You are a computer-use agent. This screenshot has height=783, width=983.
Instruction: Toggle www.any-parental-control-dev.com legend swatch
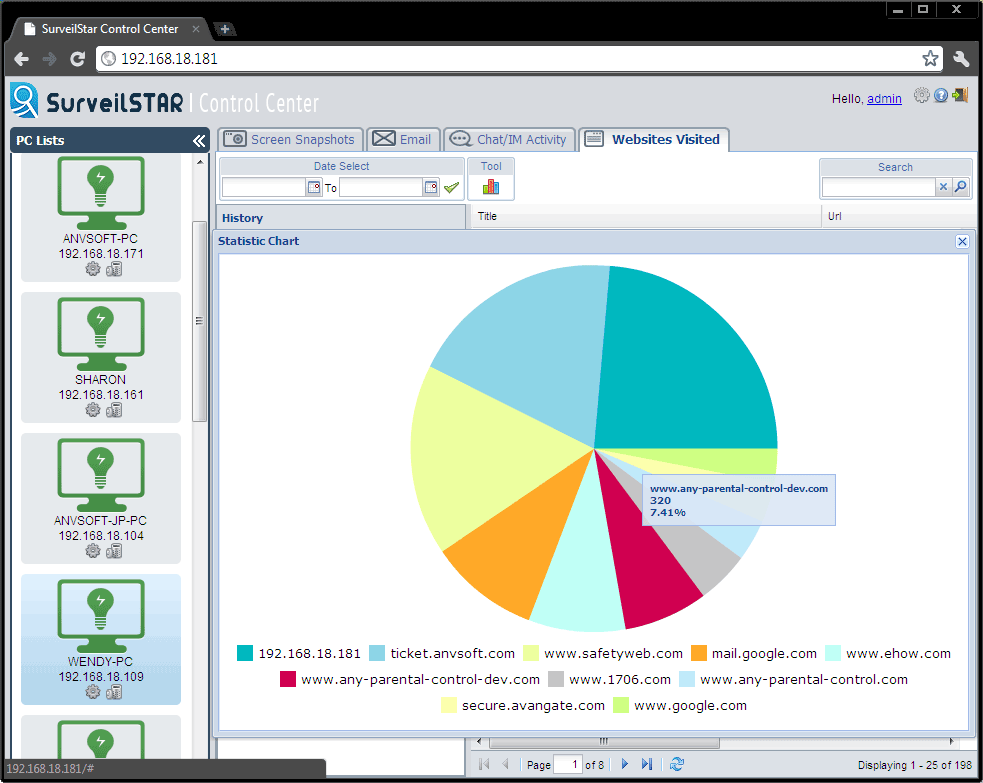[x=288, y=680]
